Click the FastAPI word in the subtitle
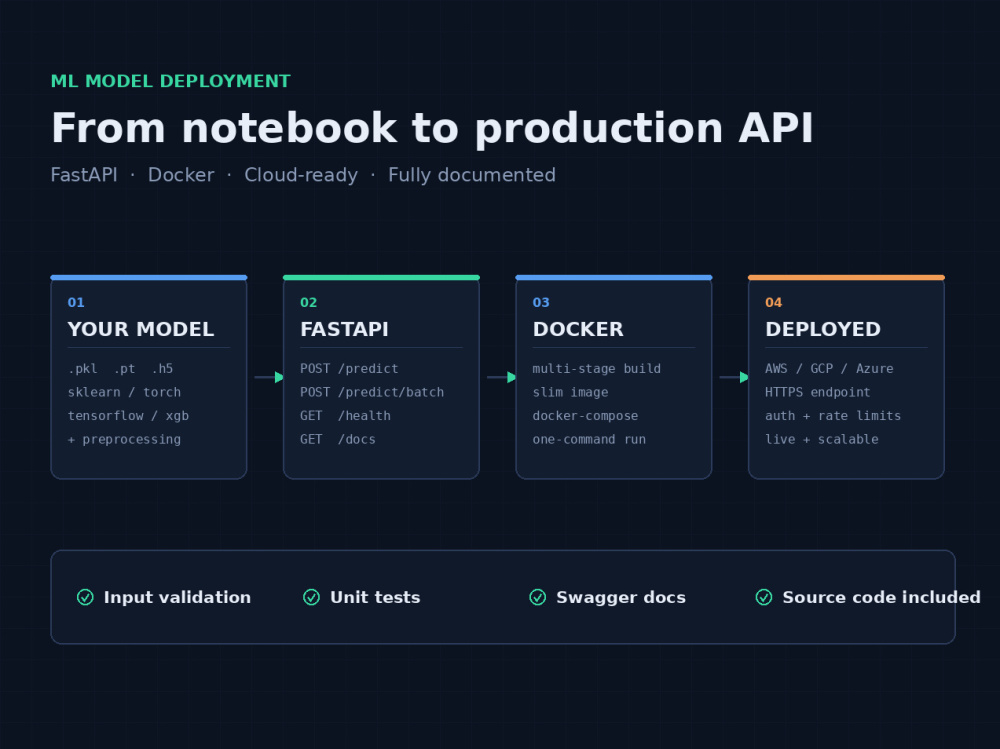1000x749 pixels. pos(84,175)
